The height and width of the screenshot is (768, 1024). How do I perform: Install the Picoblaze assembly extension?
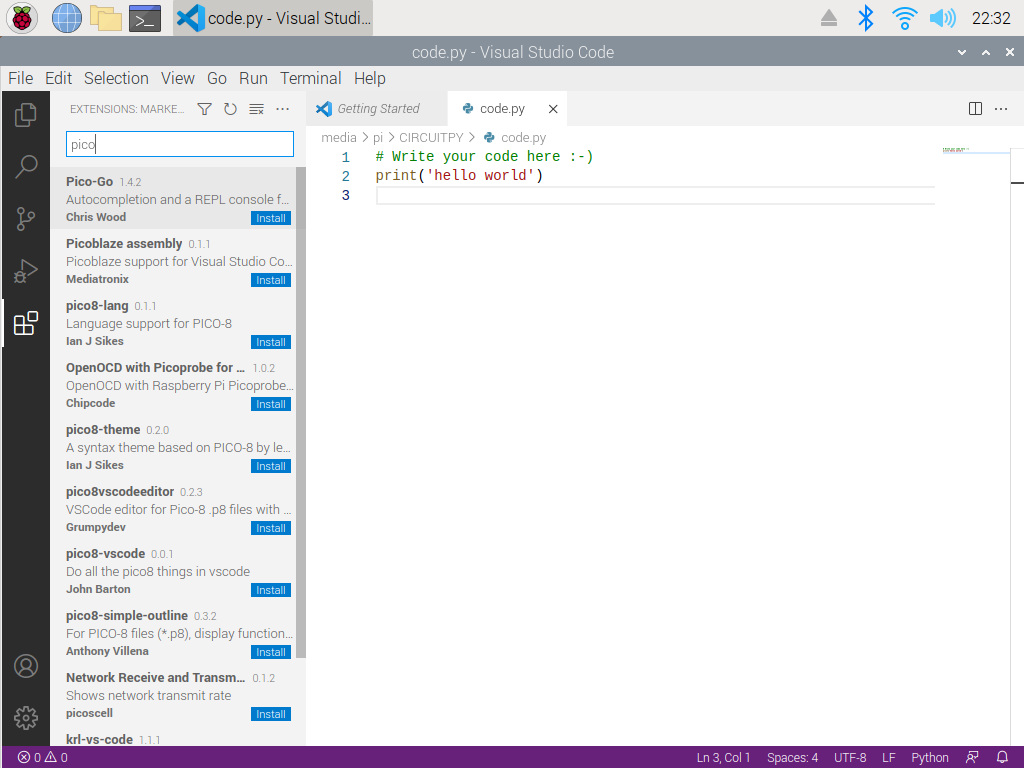coord(271,280)
